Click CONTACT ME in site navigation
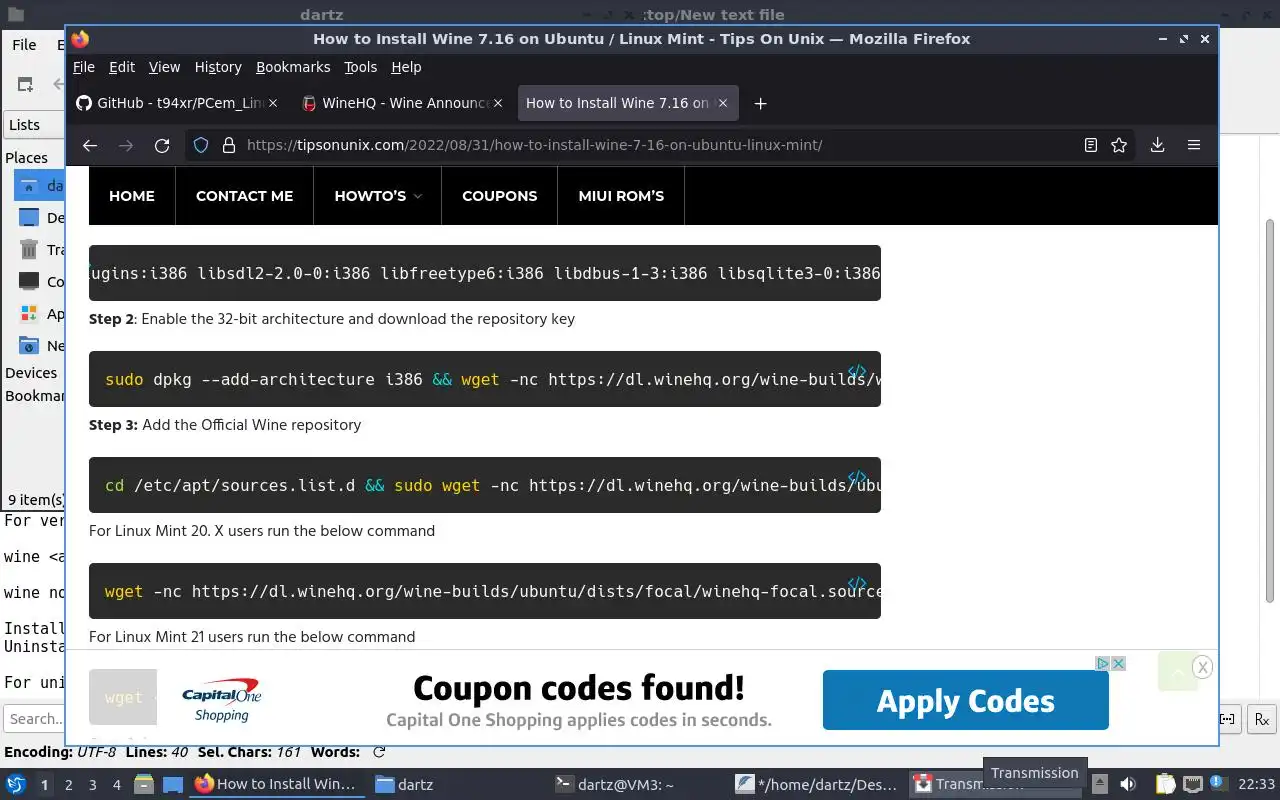This screenshot has height=800, width=1280. tap(244, 196)
